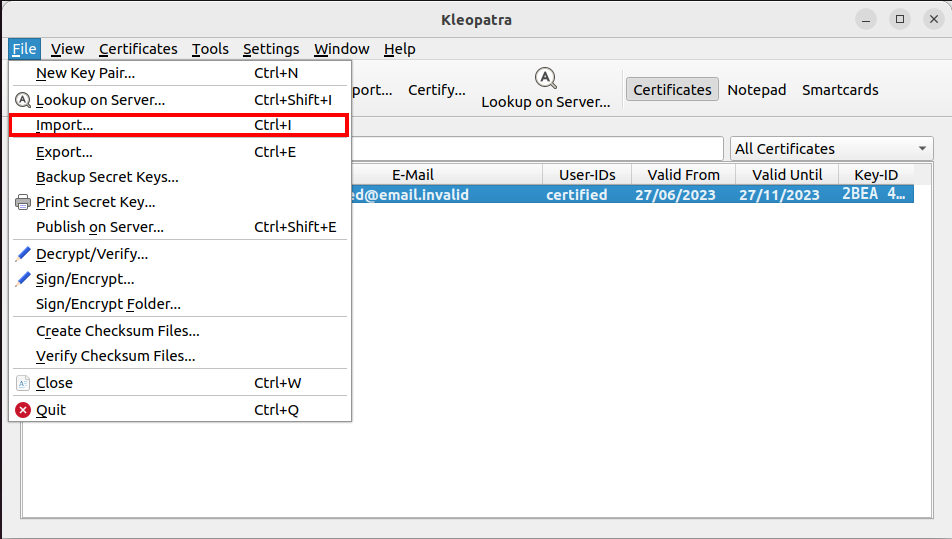Screen dimensions: 952x539
Task: Choose Create Checksum Files...
Action: pyautogui.click(x=180, y=331)
